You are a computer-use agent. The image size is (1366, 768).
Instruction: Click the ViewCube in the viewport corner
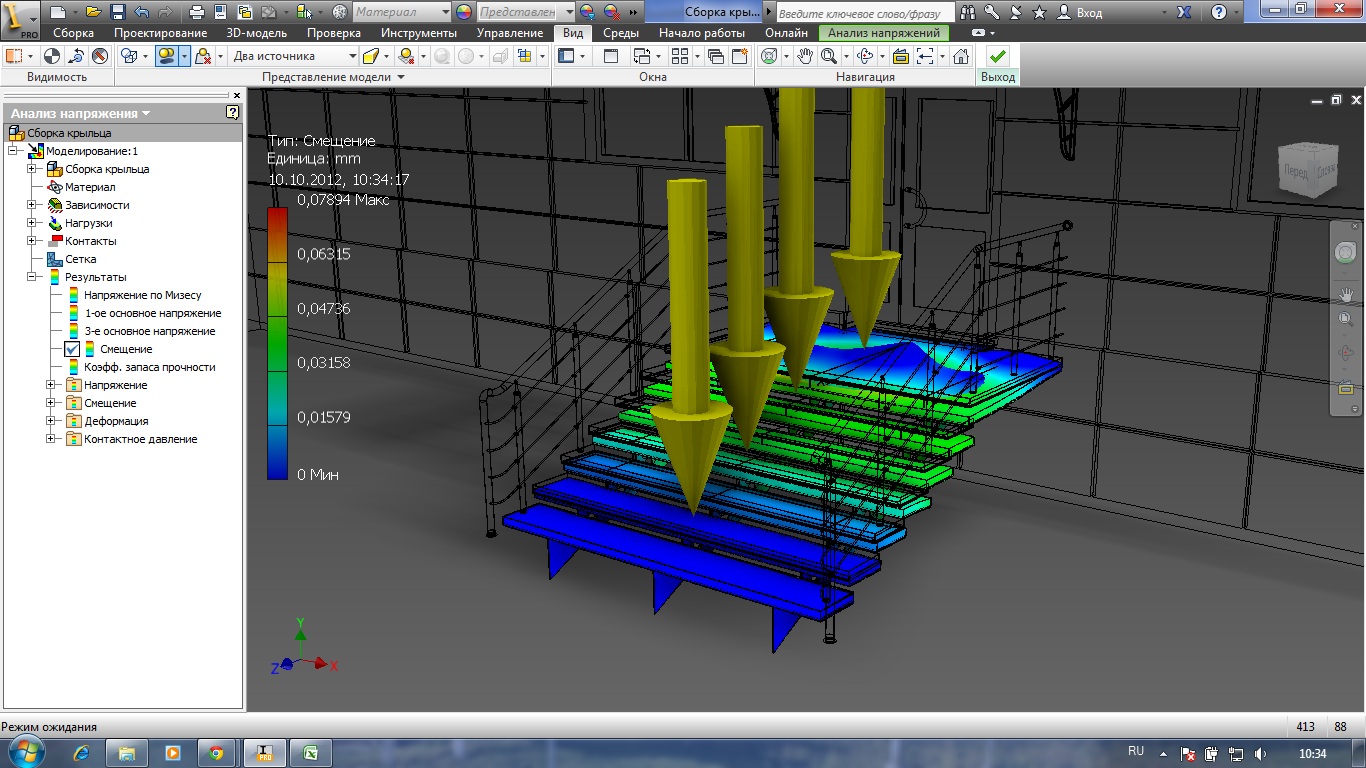tap(1309, 170)
